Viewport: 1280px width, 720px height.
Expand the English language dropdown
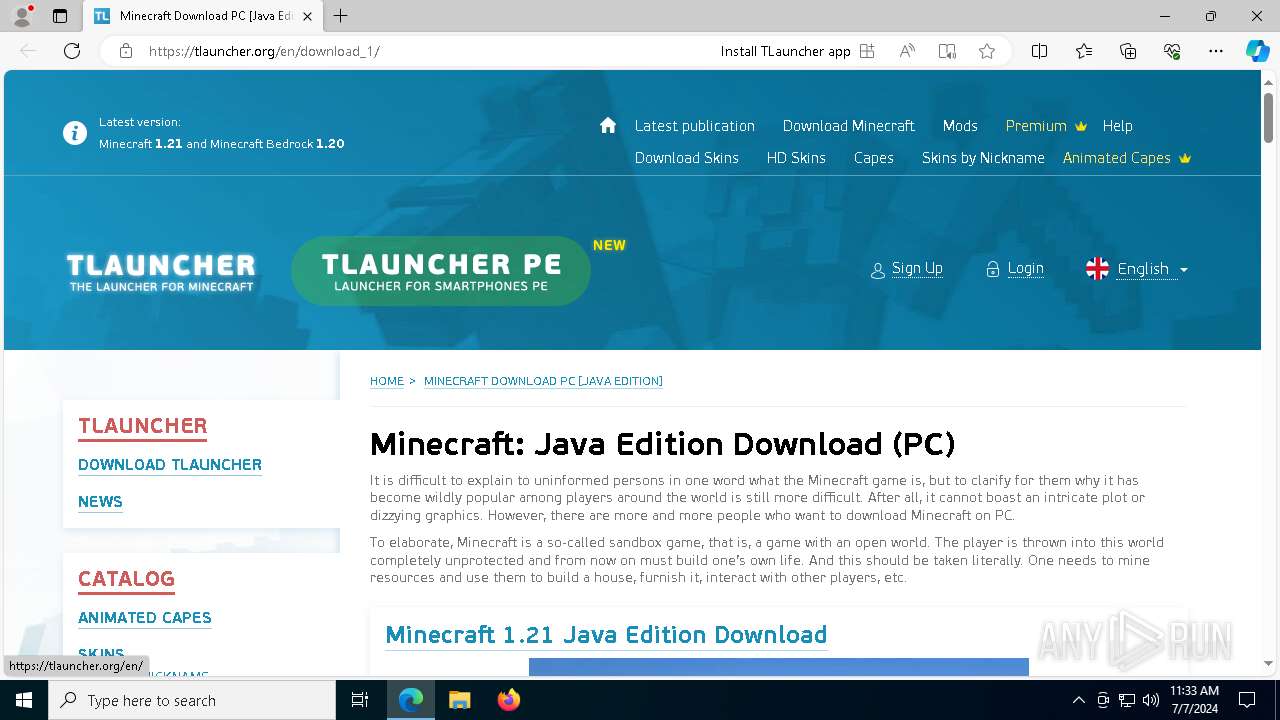pos(1152,269)
